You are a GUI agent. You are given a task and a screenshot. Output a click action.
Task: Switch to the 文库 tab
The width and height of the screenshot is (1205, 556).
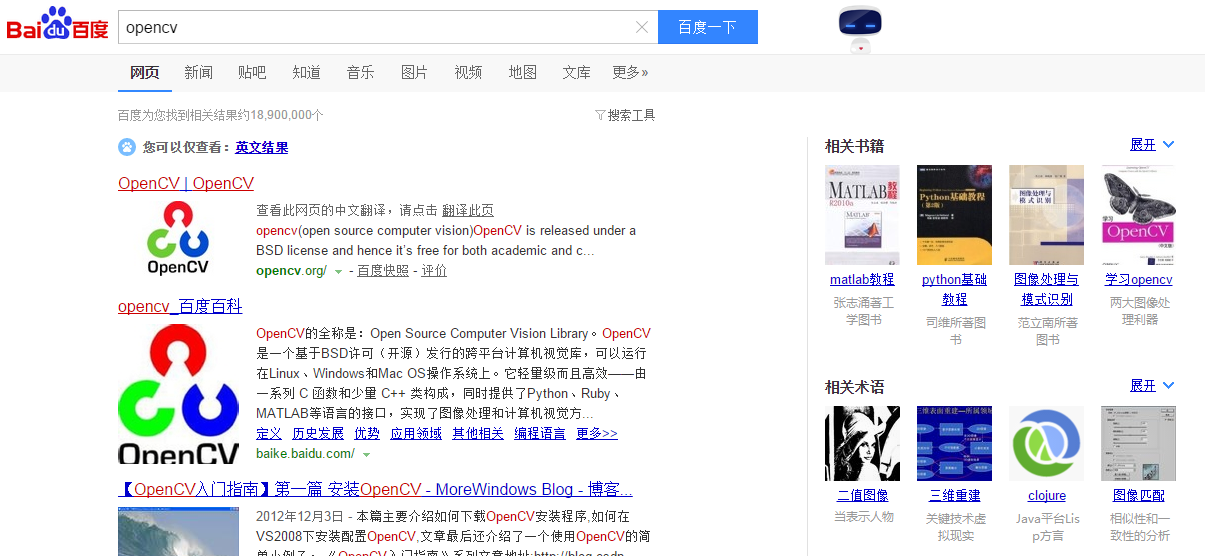point(576,72)
